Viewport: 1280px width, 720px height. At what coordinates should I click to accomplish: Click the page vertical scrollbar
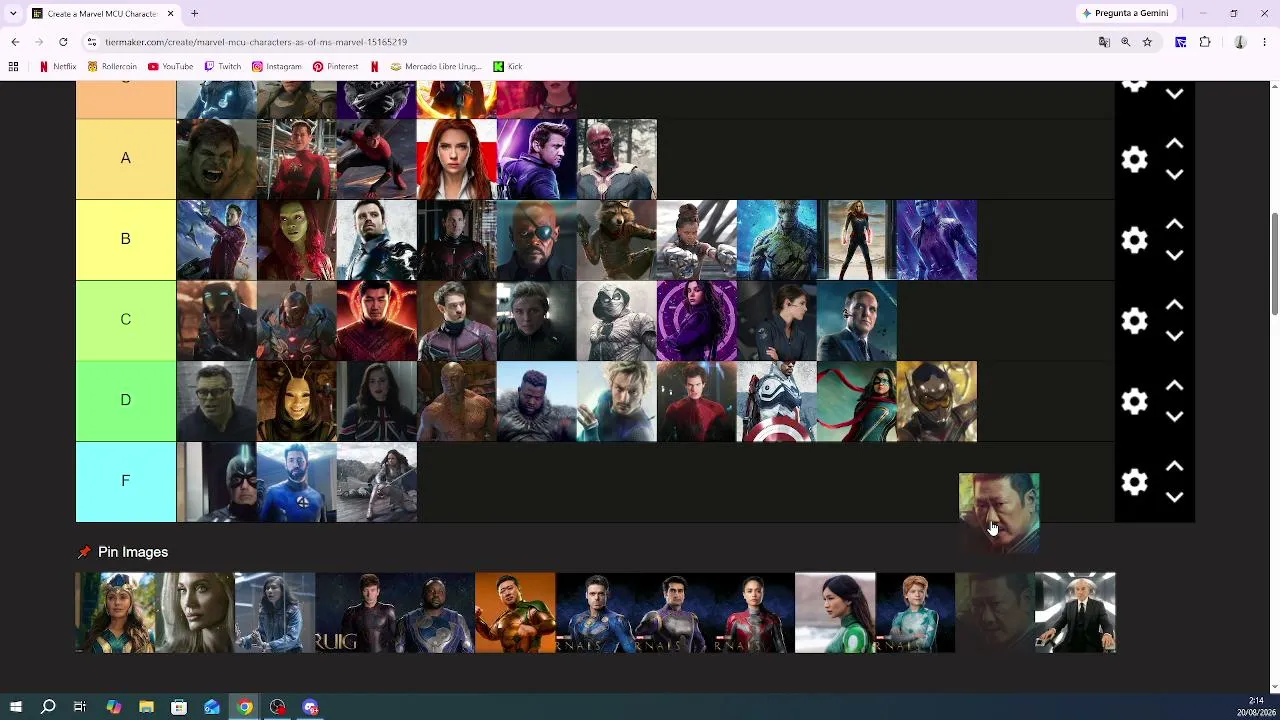[x=1274, y=265]
